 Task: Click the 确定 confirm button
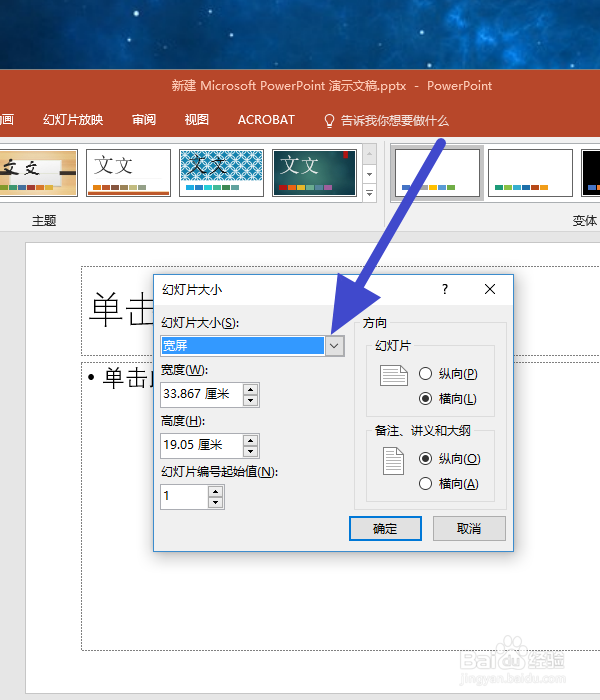(385, 529)
